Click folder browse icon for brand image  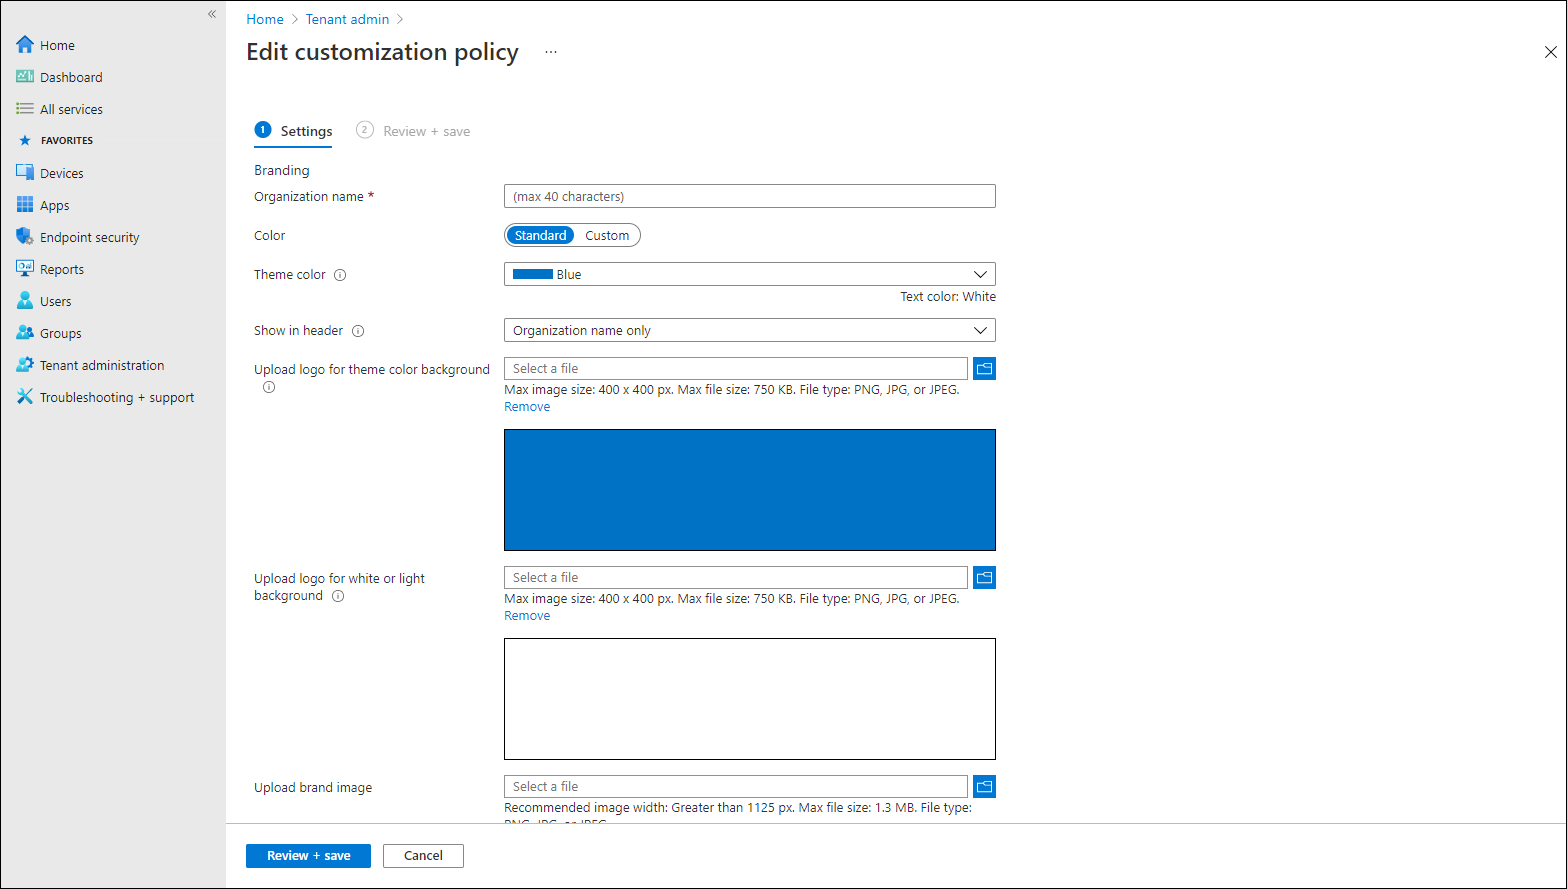click(984, 787)
